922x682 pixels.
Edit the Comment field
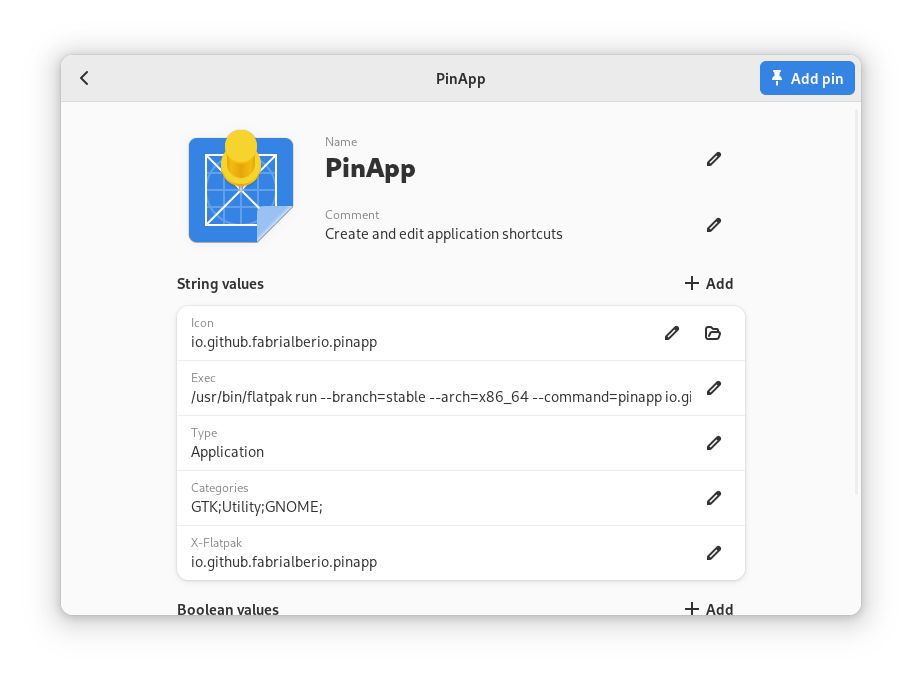714,225
